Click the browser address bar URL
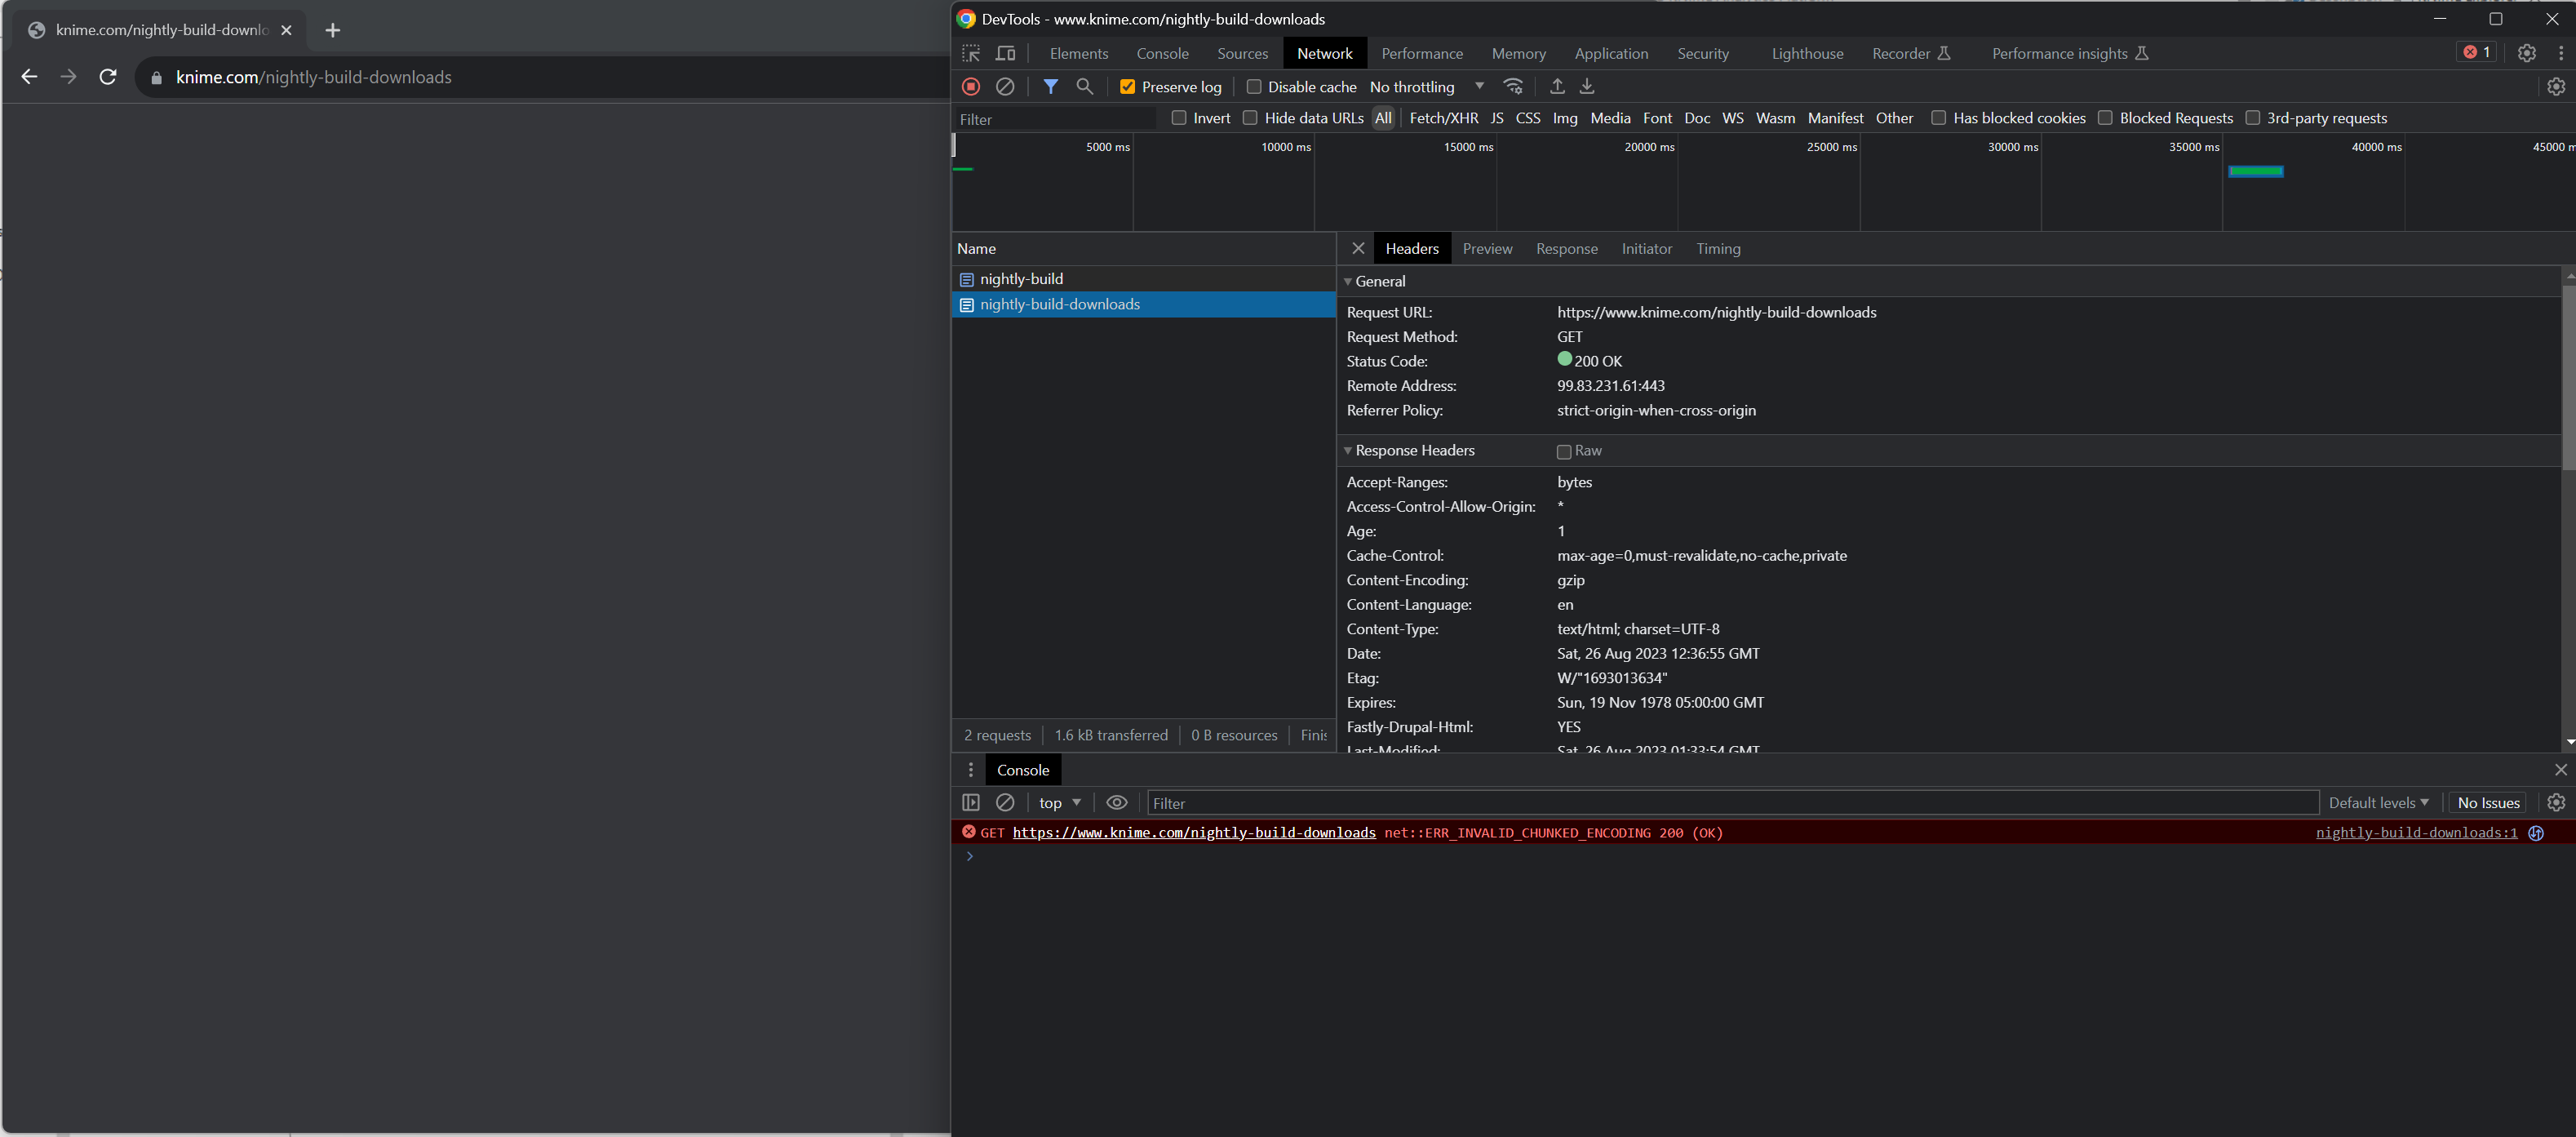The image size is (2576, 1137). tap(314, 77)
